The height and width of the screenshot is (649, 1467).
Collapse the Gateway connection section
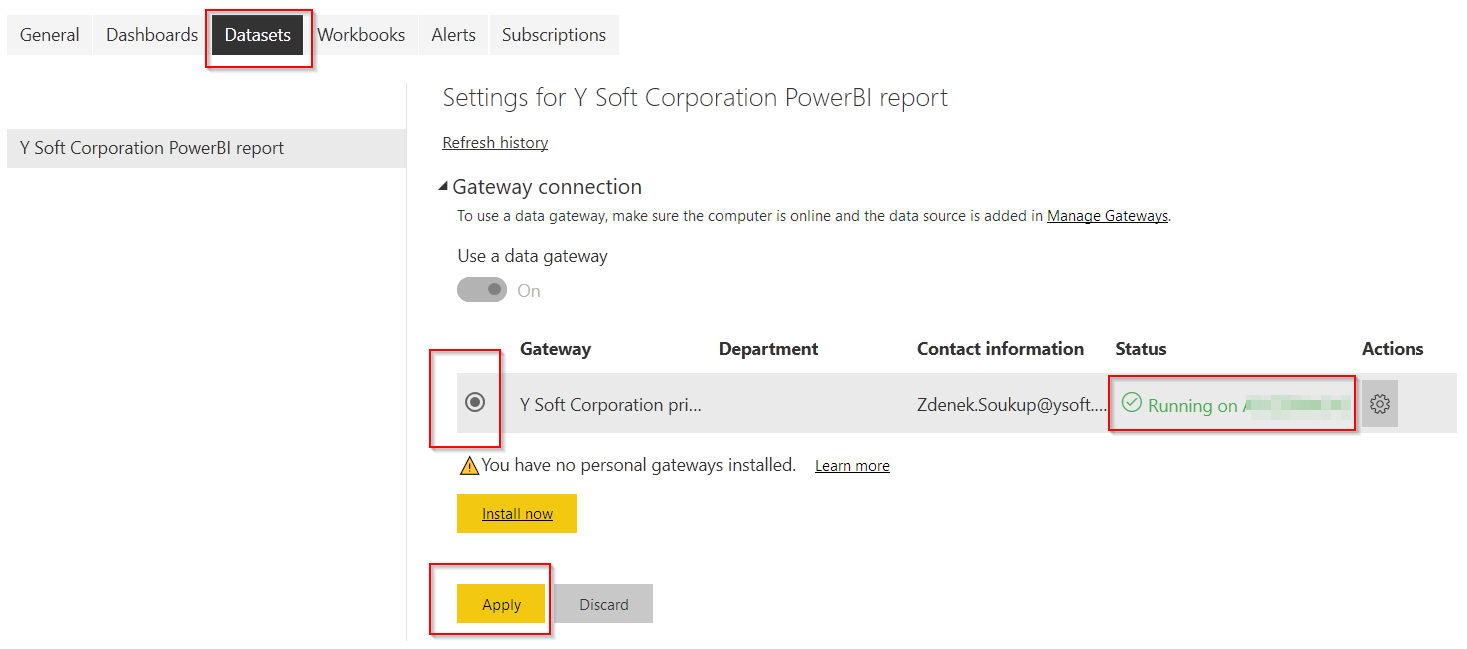[443, 187]
